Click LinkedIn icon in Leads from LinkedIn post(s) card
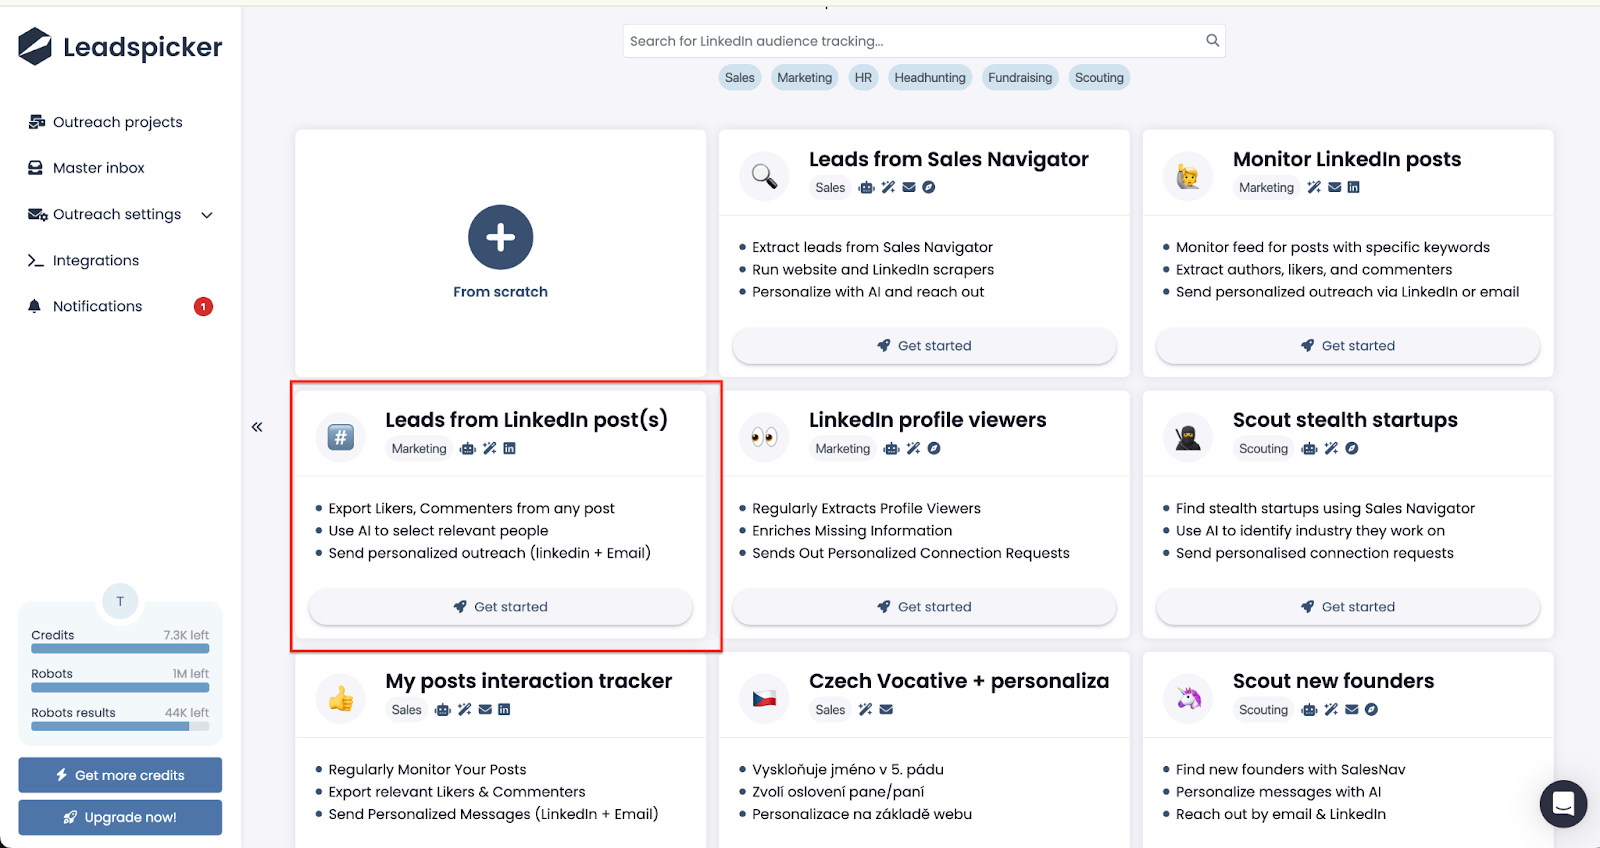The image size is (1600, 848). [510, 448]
